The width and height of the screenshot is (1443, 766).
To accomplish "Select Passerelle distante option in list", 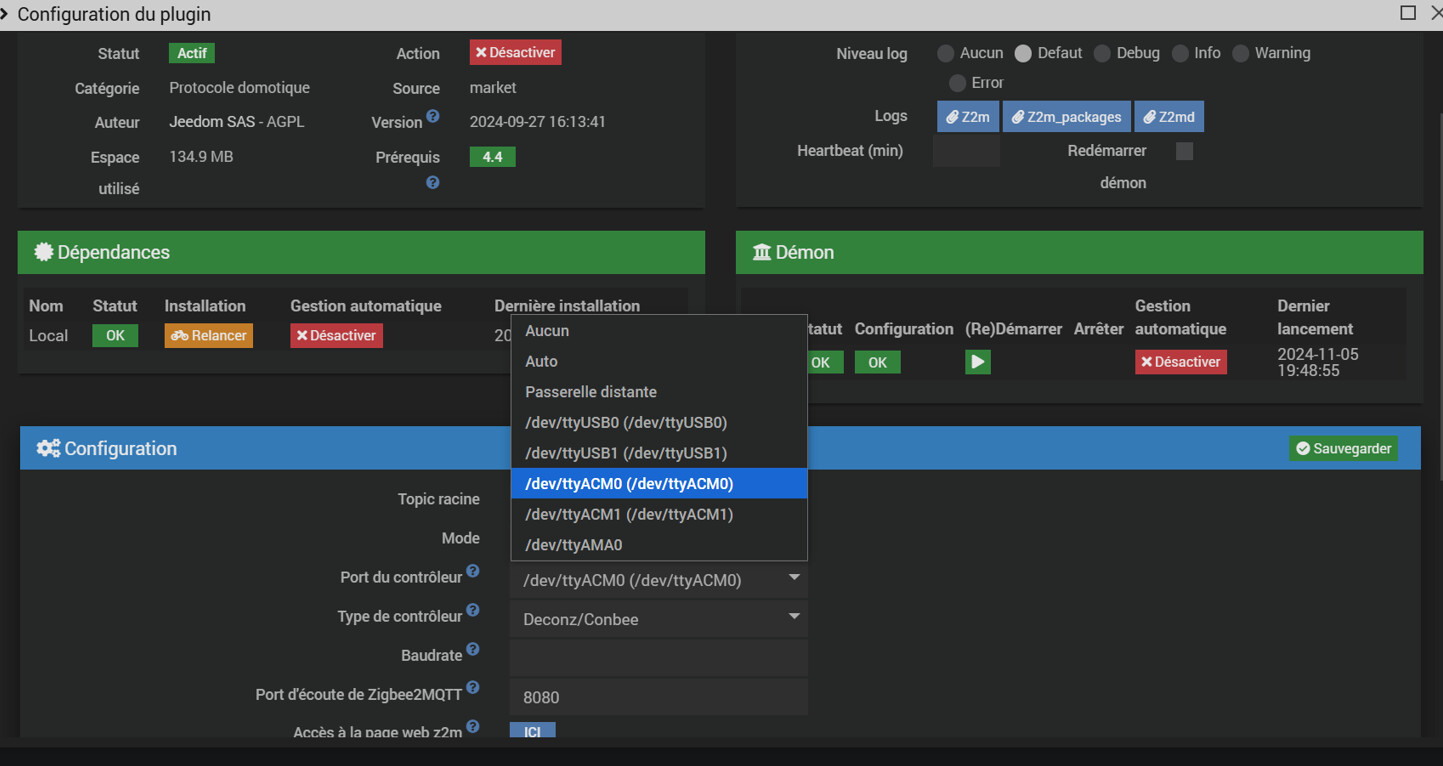I will 591,392.
